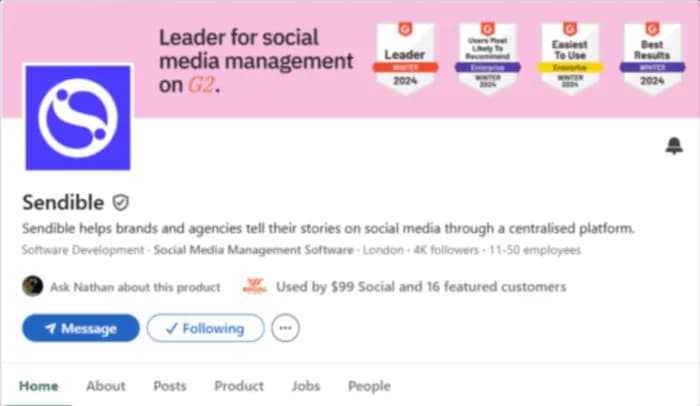
Task: Open the Posts tab
Action: pos(170,386)
